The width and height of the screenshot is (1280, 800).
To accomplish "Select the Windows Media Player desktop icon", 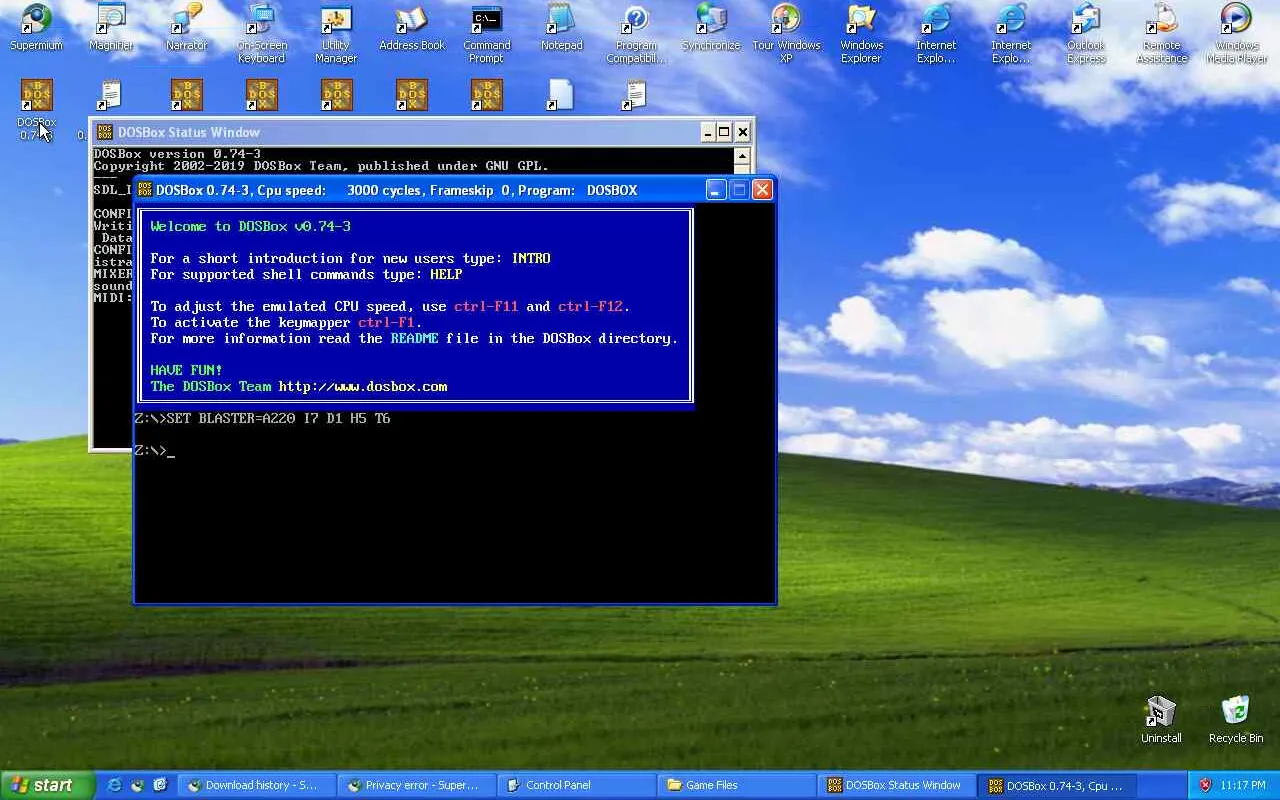I will (x=1236, y=34).
